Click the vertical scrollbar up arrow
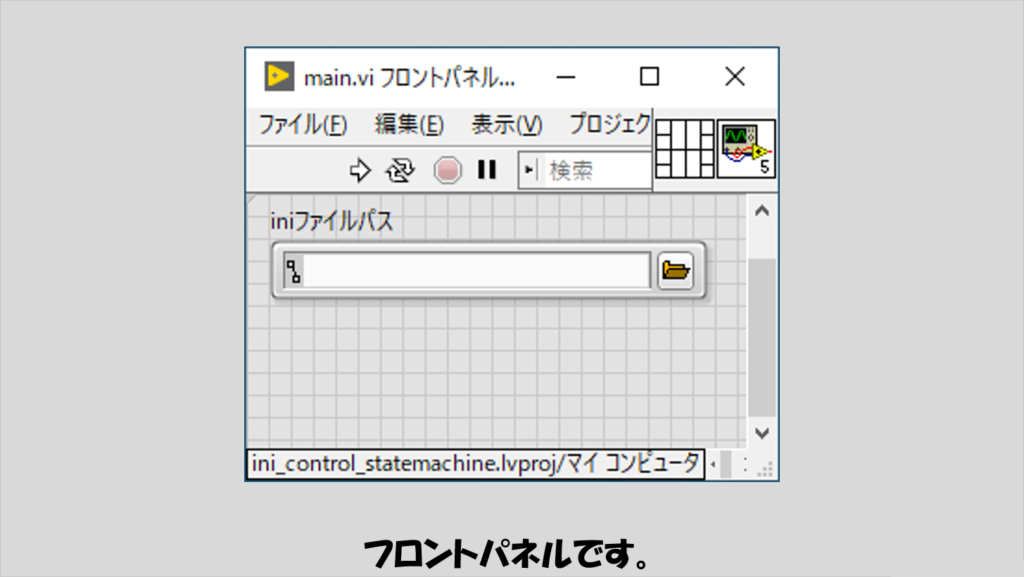 762,211
